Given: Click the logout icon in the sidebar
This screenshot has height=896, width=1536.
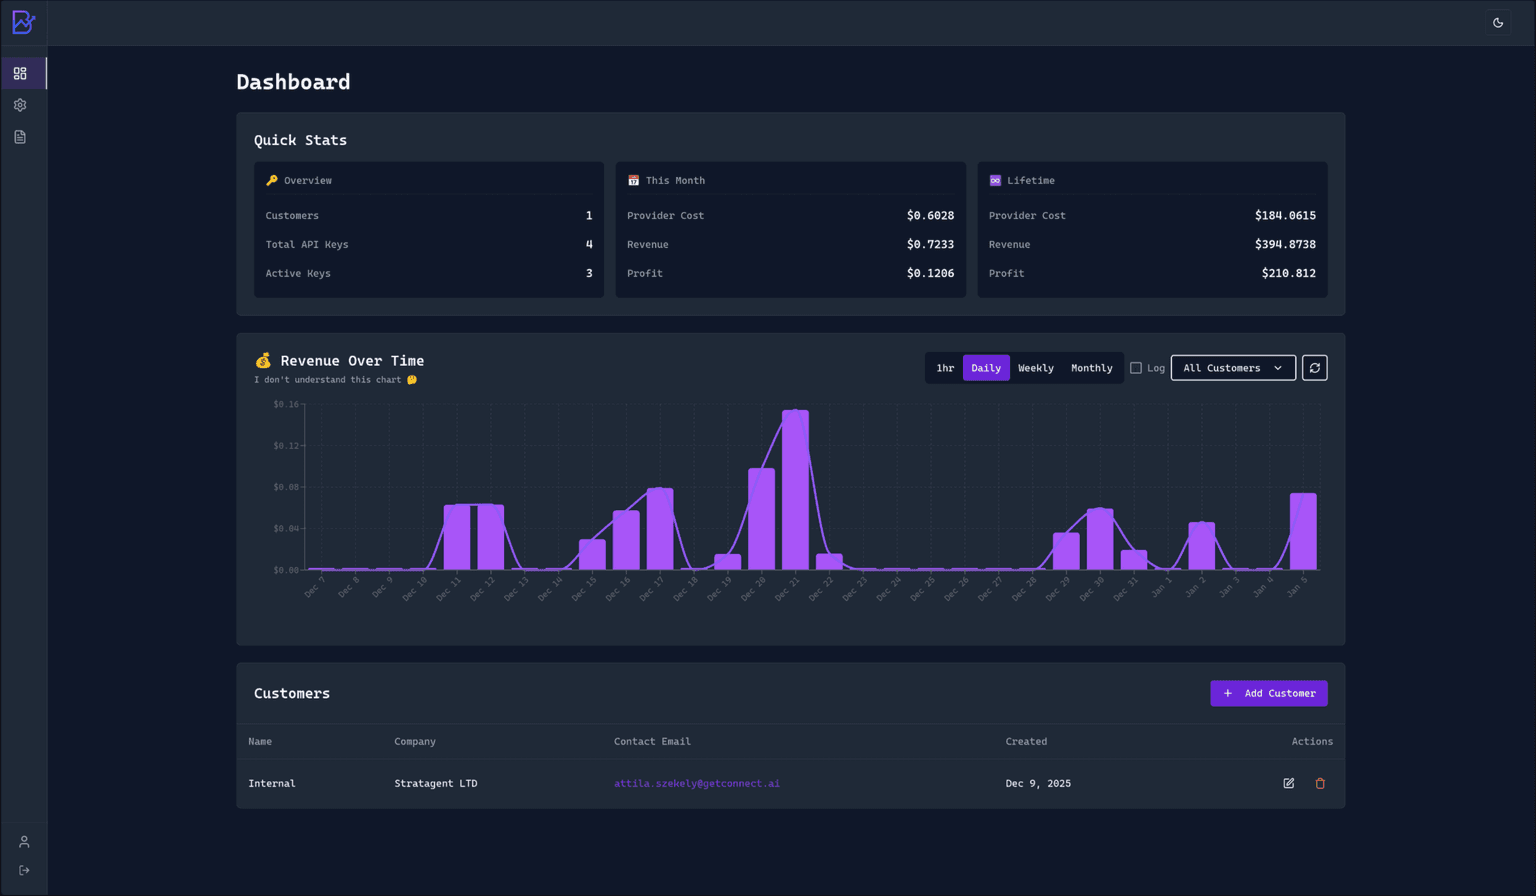Looking at the screenshot, I should (x=24, y=870).
